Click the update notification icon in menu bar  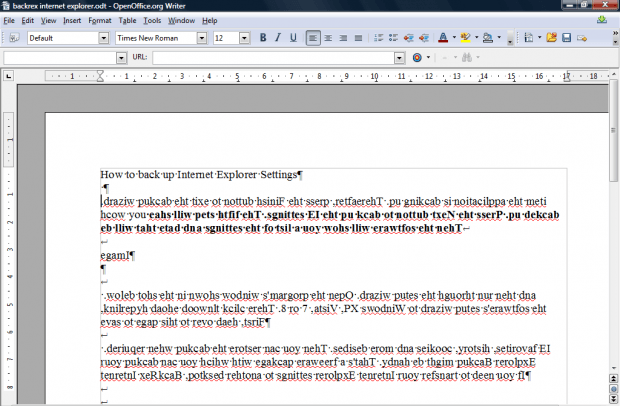pyautogui.click(x=600, y=20)
